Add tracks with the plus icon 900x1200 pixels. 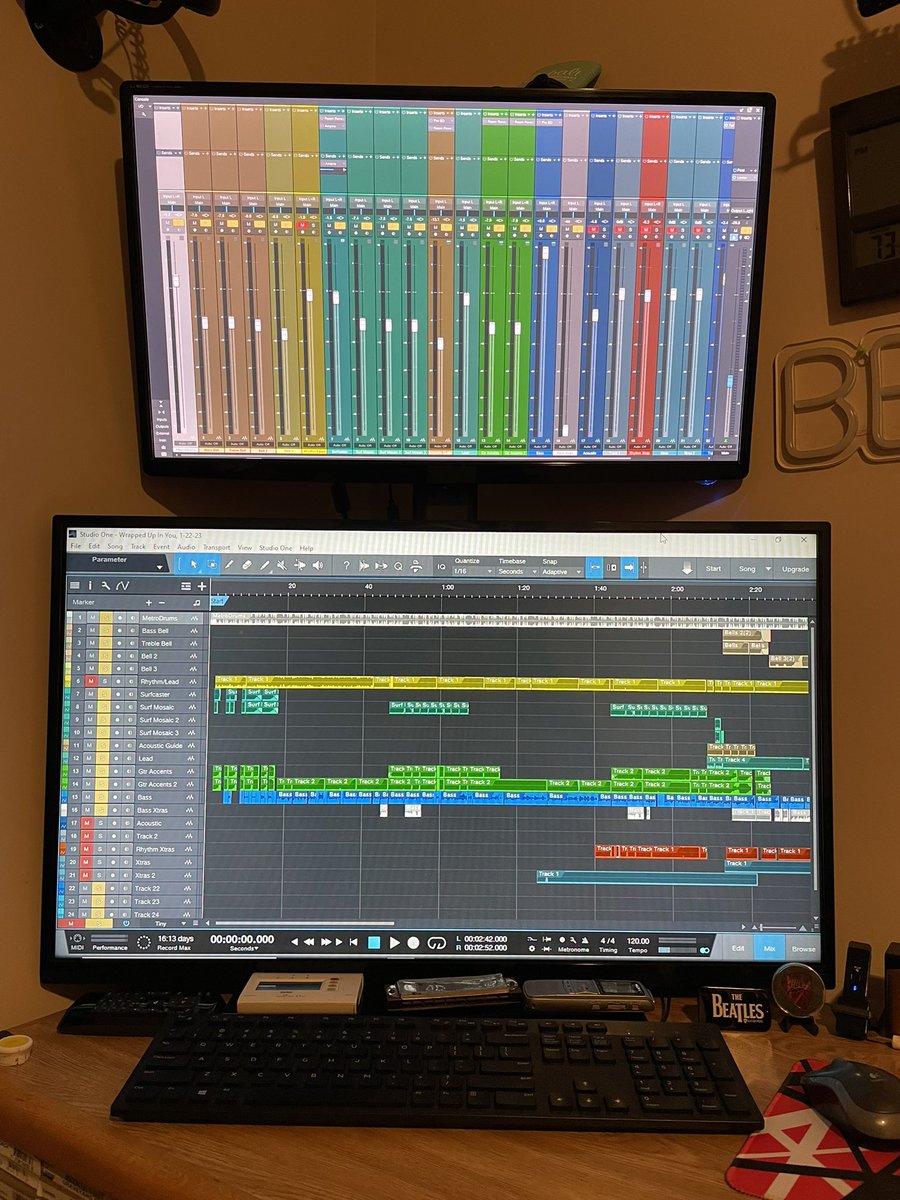point(201,586)
